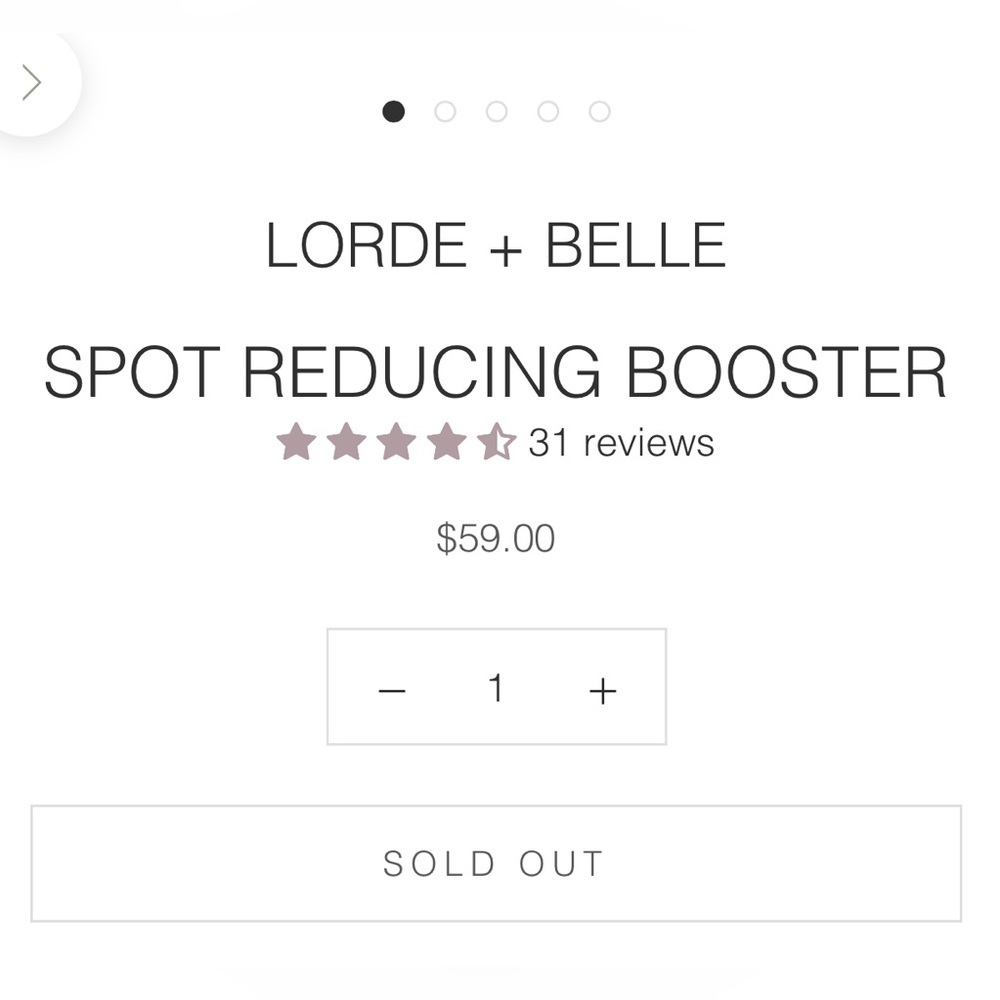Select the second star in the rating
The width and height of the screenshot is (1000, 1000).
[x=350, y=440]
